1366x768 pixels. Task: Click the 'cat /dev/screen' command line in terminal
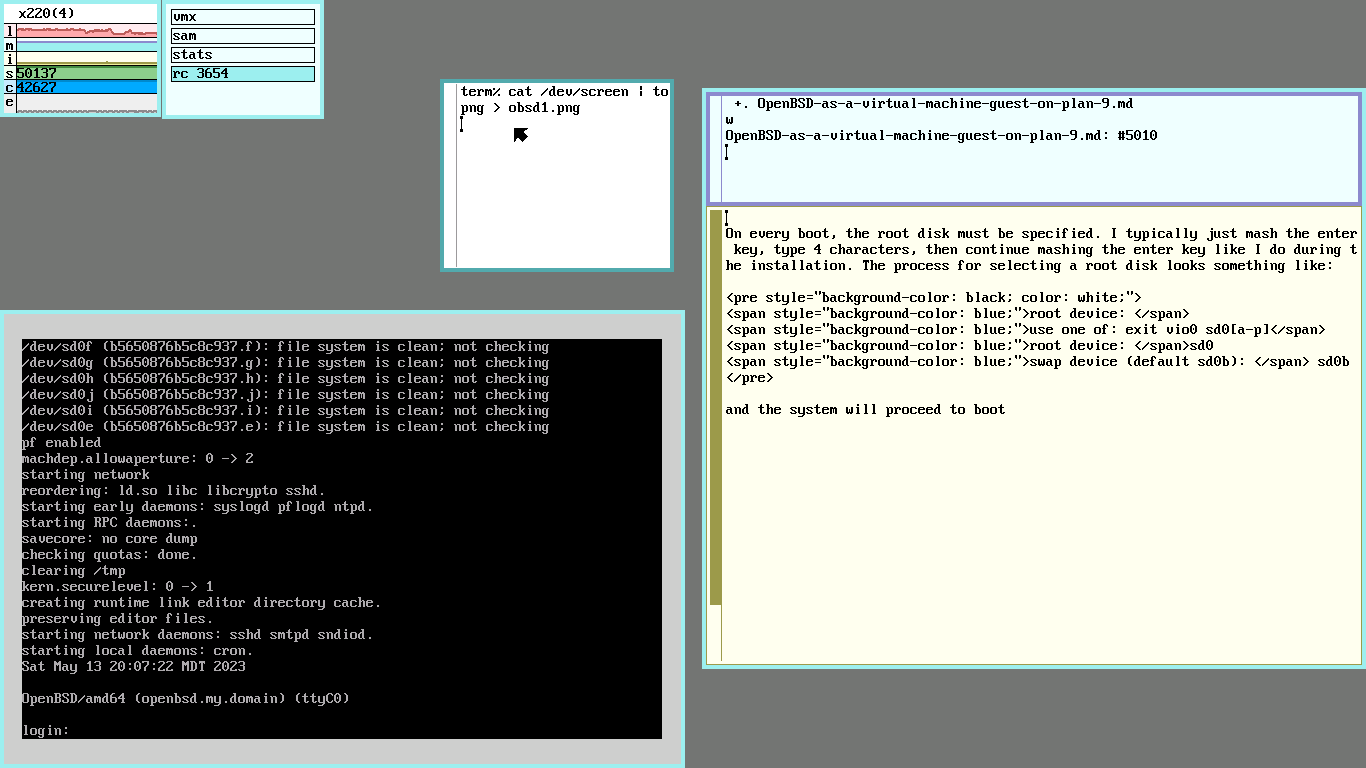coord(565,92)
